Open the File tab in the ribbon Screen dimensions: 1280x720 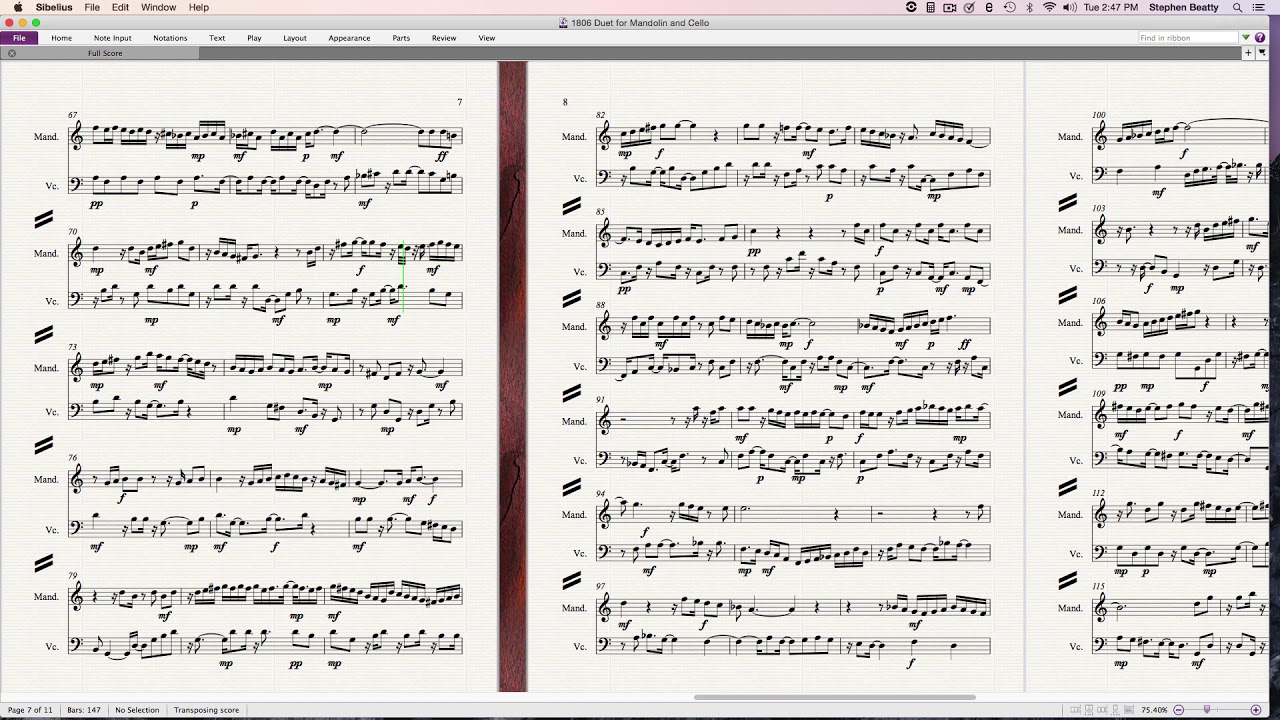[19, 38]
